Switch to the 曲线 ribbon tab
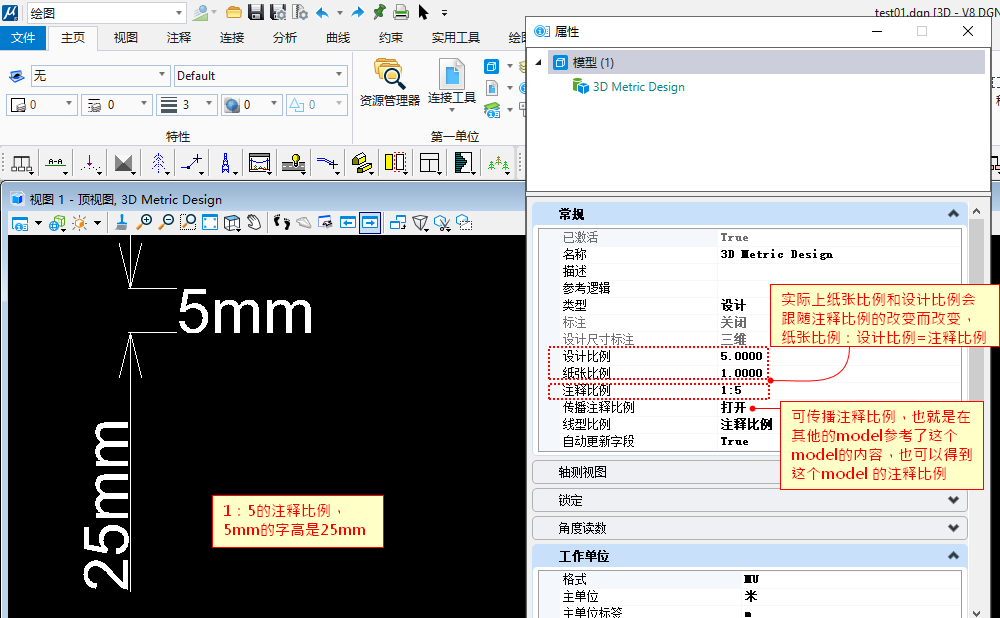The height and width of the screenshot is (618, 1000). click(337, 38)
